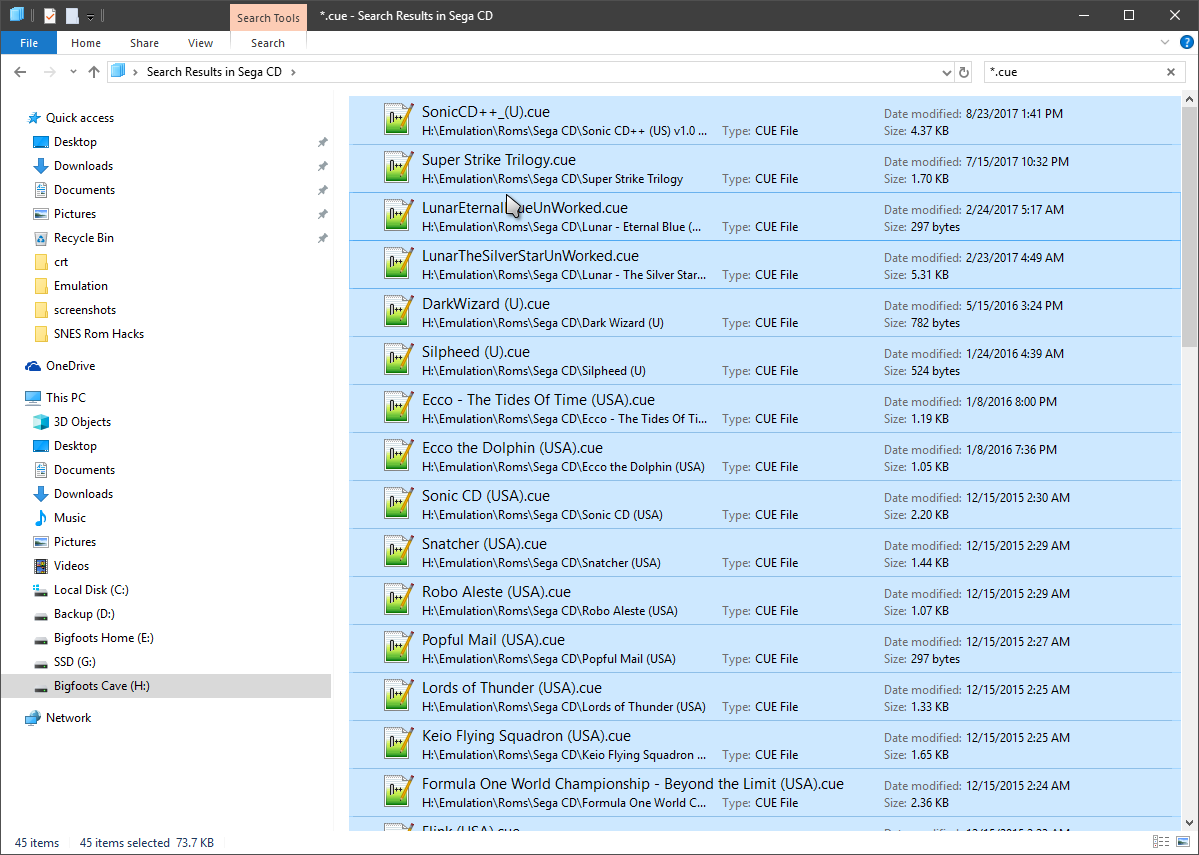This screenshot has height=855, width=1199.
Task: Expand the address bar history dropdown
Action: coord(947,73)
